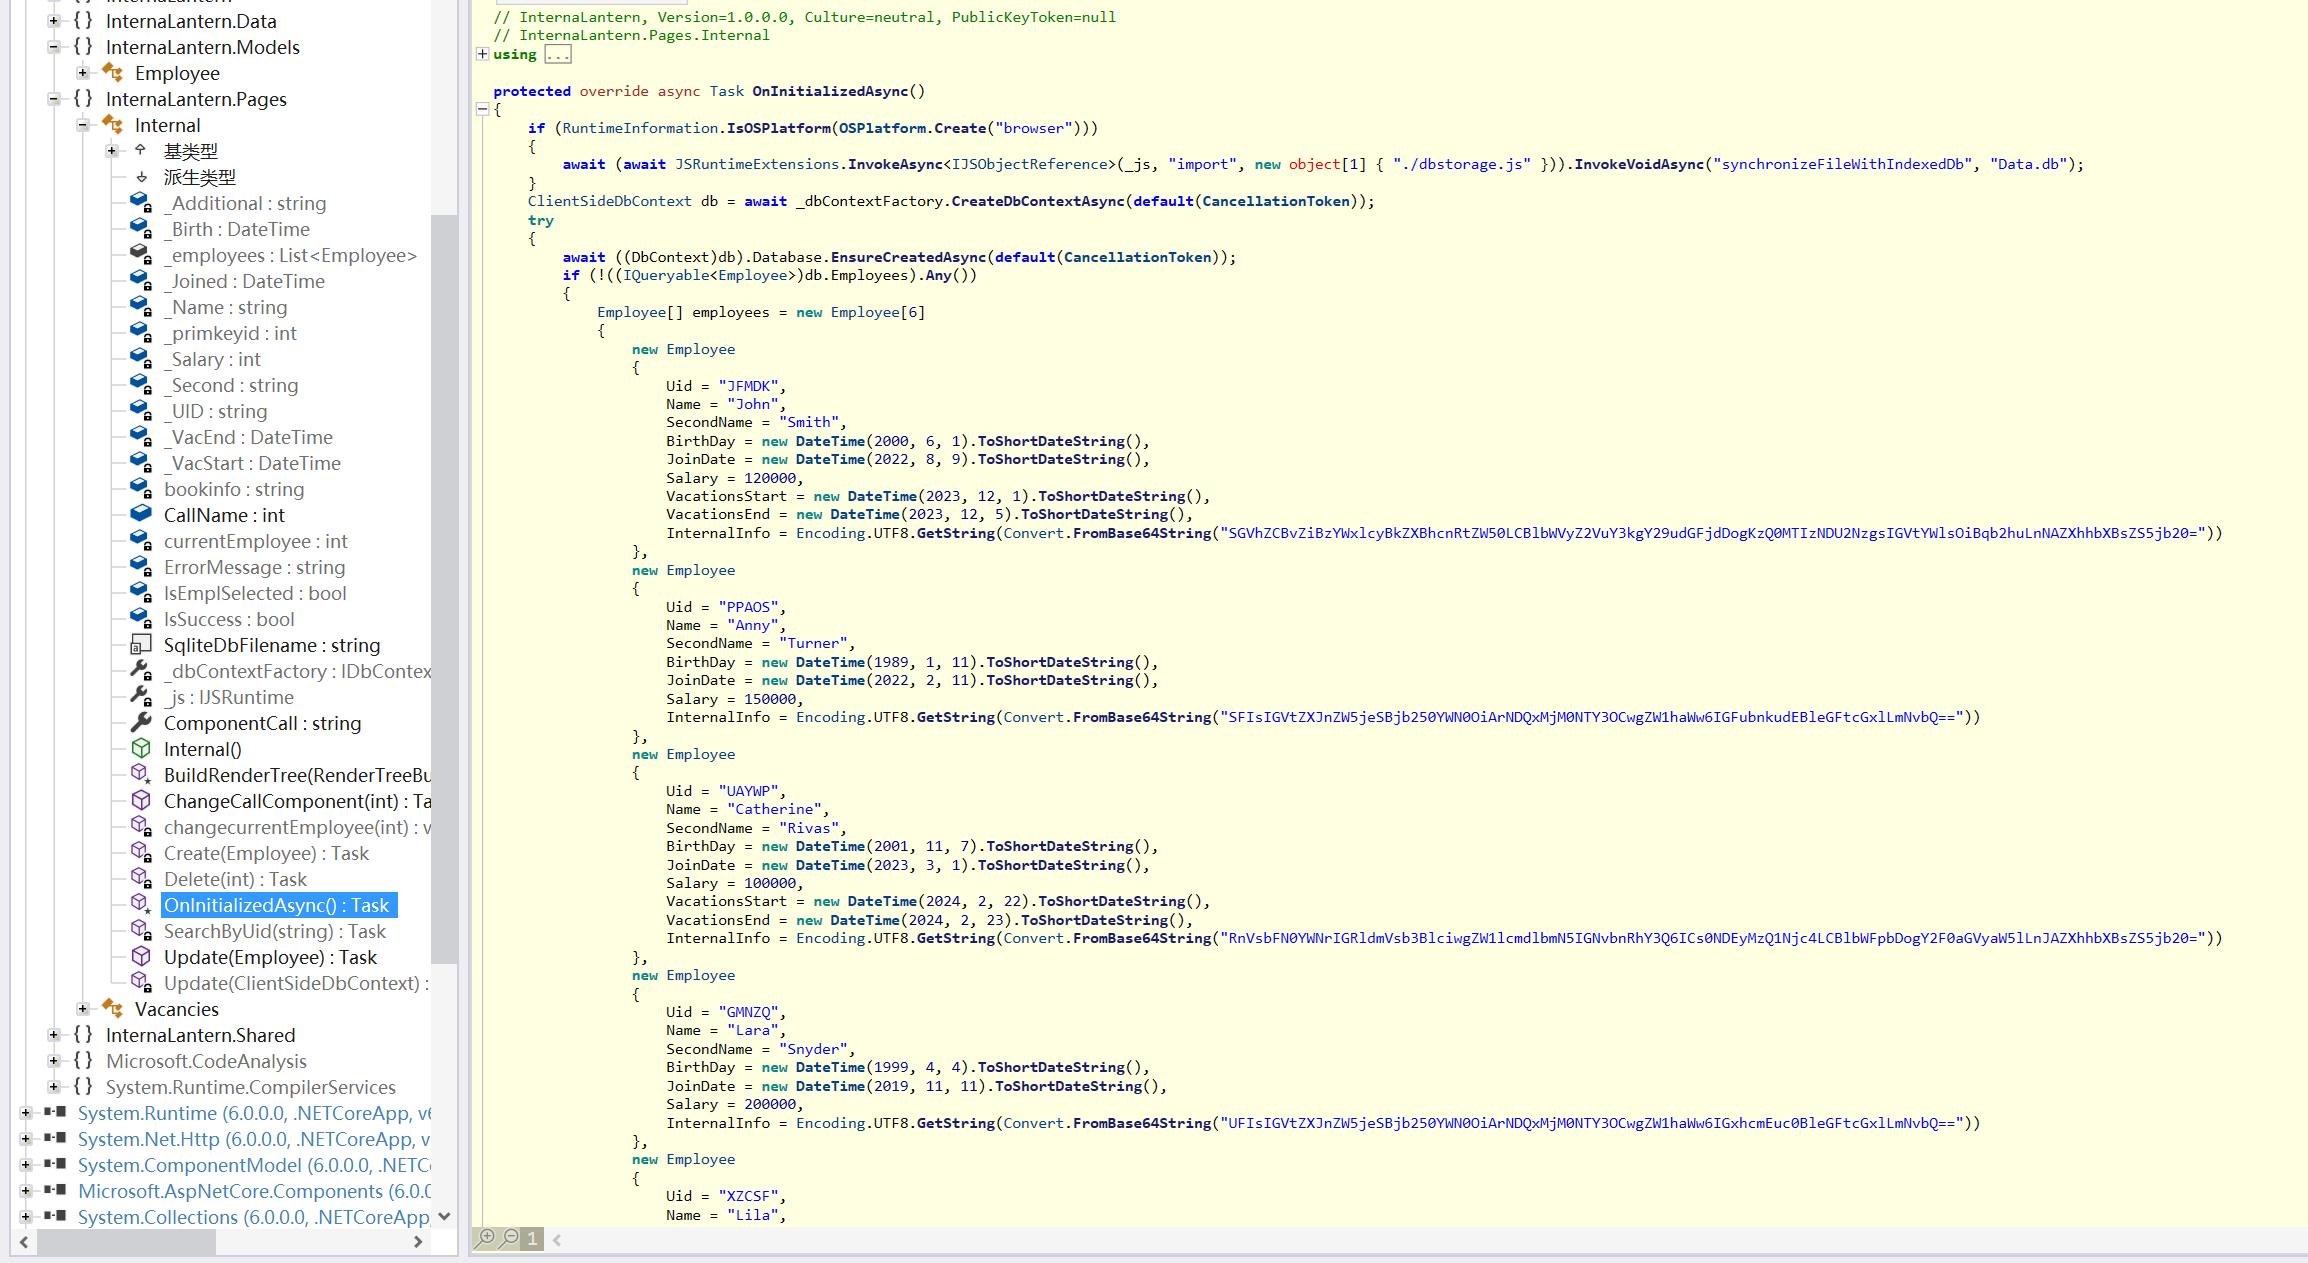Open the _js : IJSRuntime property

coord(229,697)
